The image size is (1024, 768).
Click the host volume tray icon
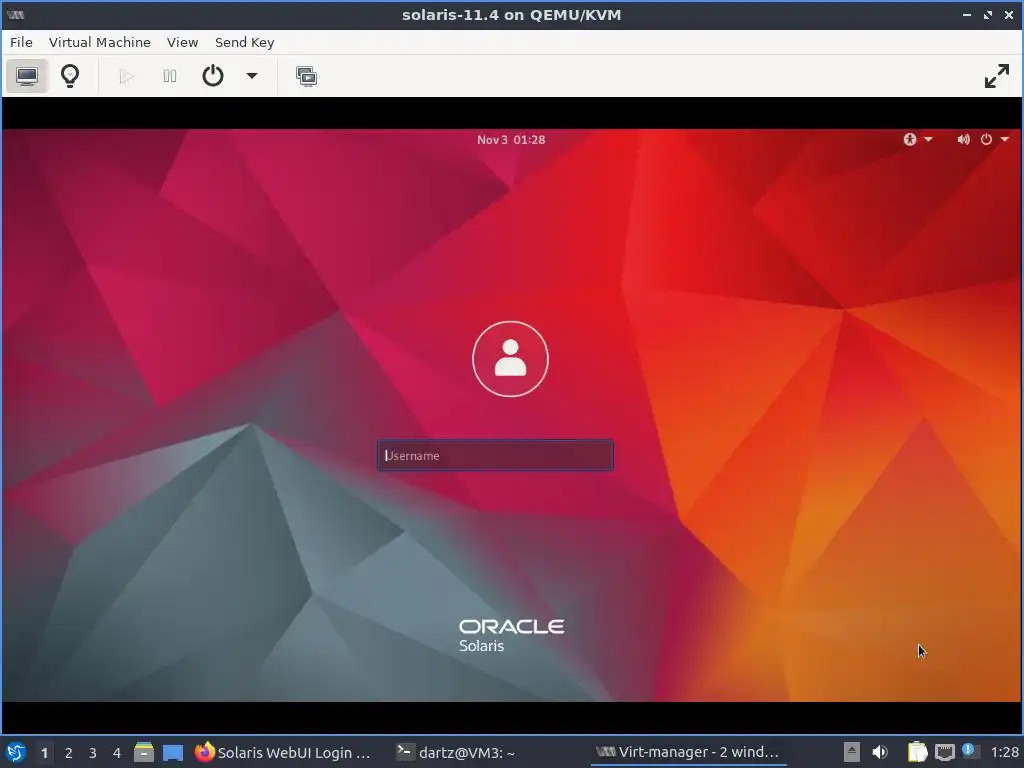click(x=880, y=752)
